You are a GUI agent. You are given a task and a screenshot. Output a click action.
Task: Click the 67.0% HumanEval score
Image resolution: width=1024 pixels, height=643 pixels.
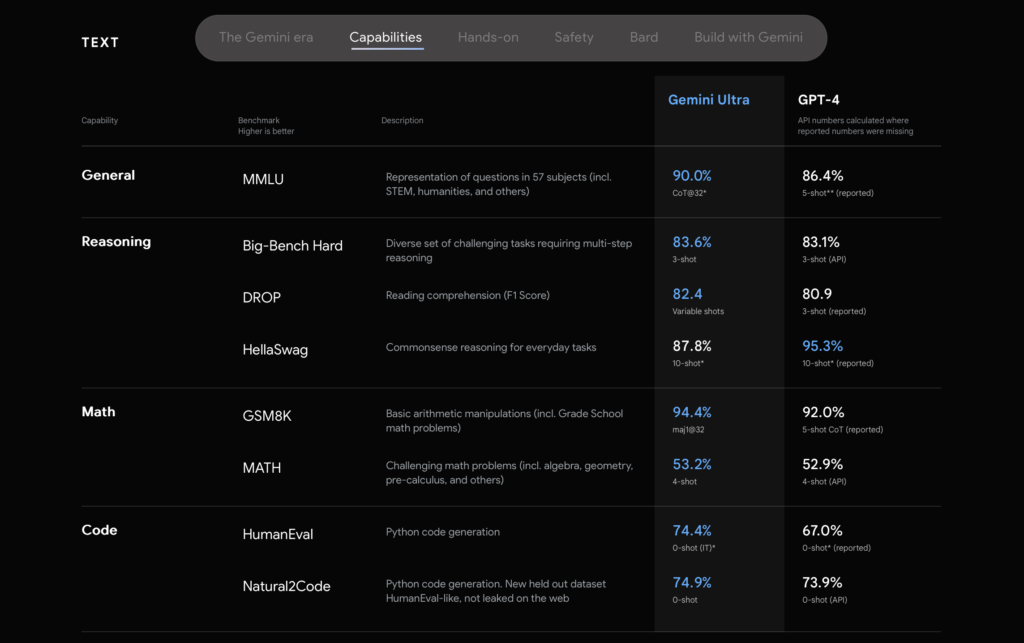pos(822,531)
